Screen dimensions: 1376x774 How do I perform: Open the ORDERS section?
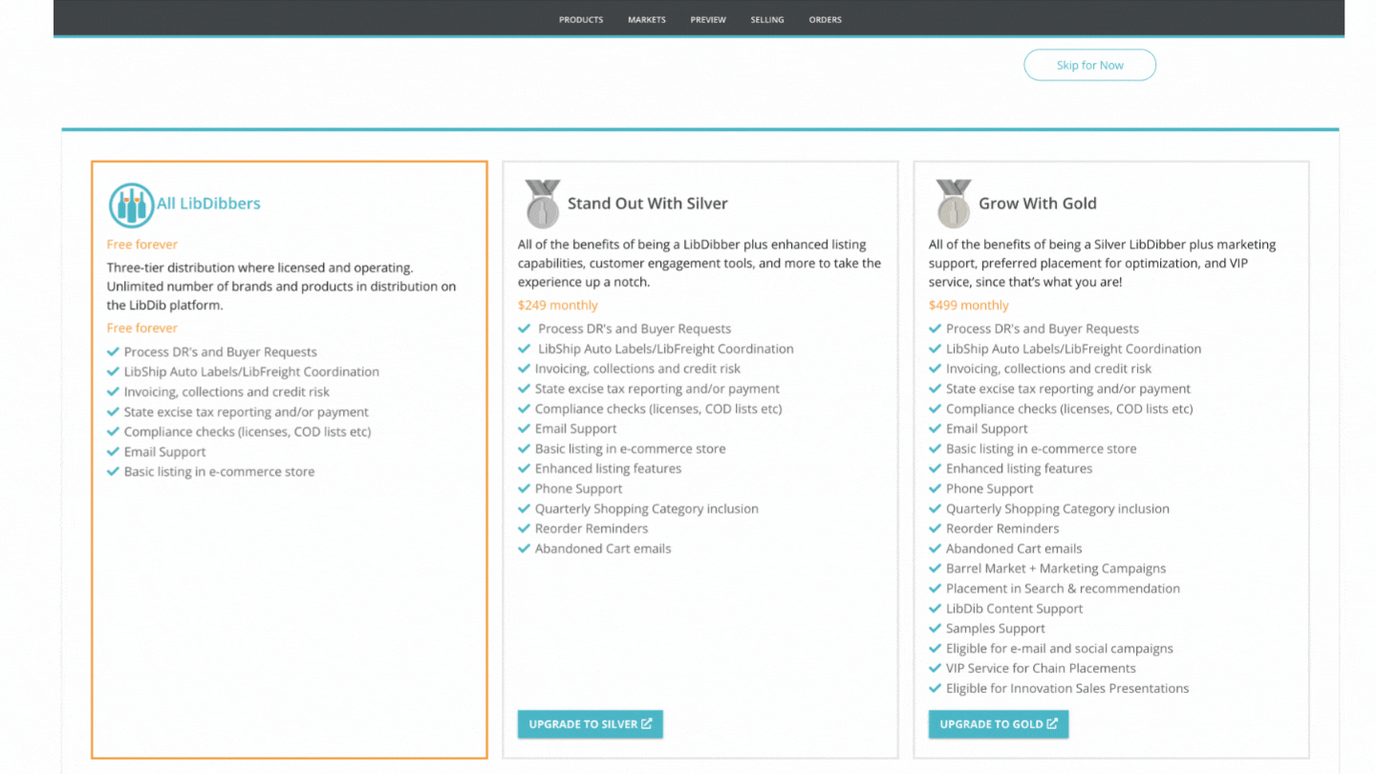coord(825,19)
